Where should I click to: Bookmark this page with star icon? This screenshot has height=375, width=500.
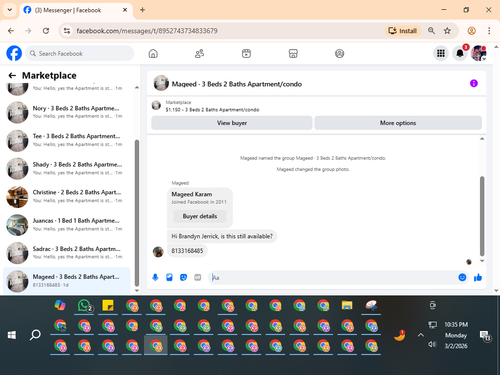click(447, 31)
